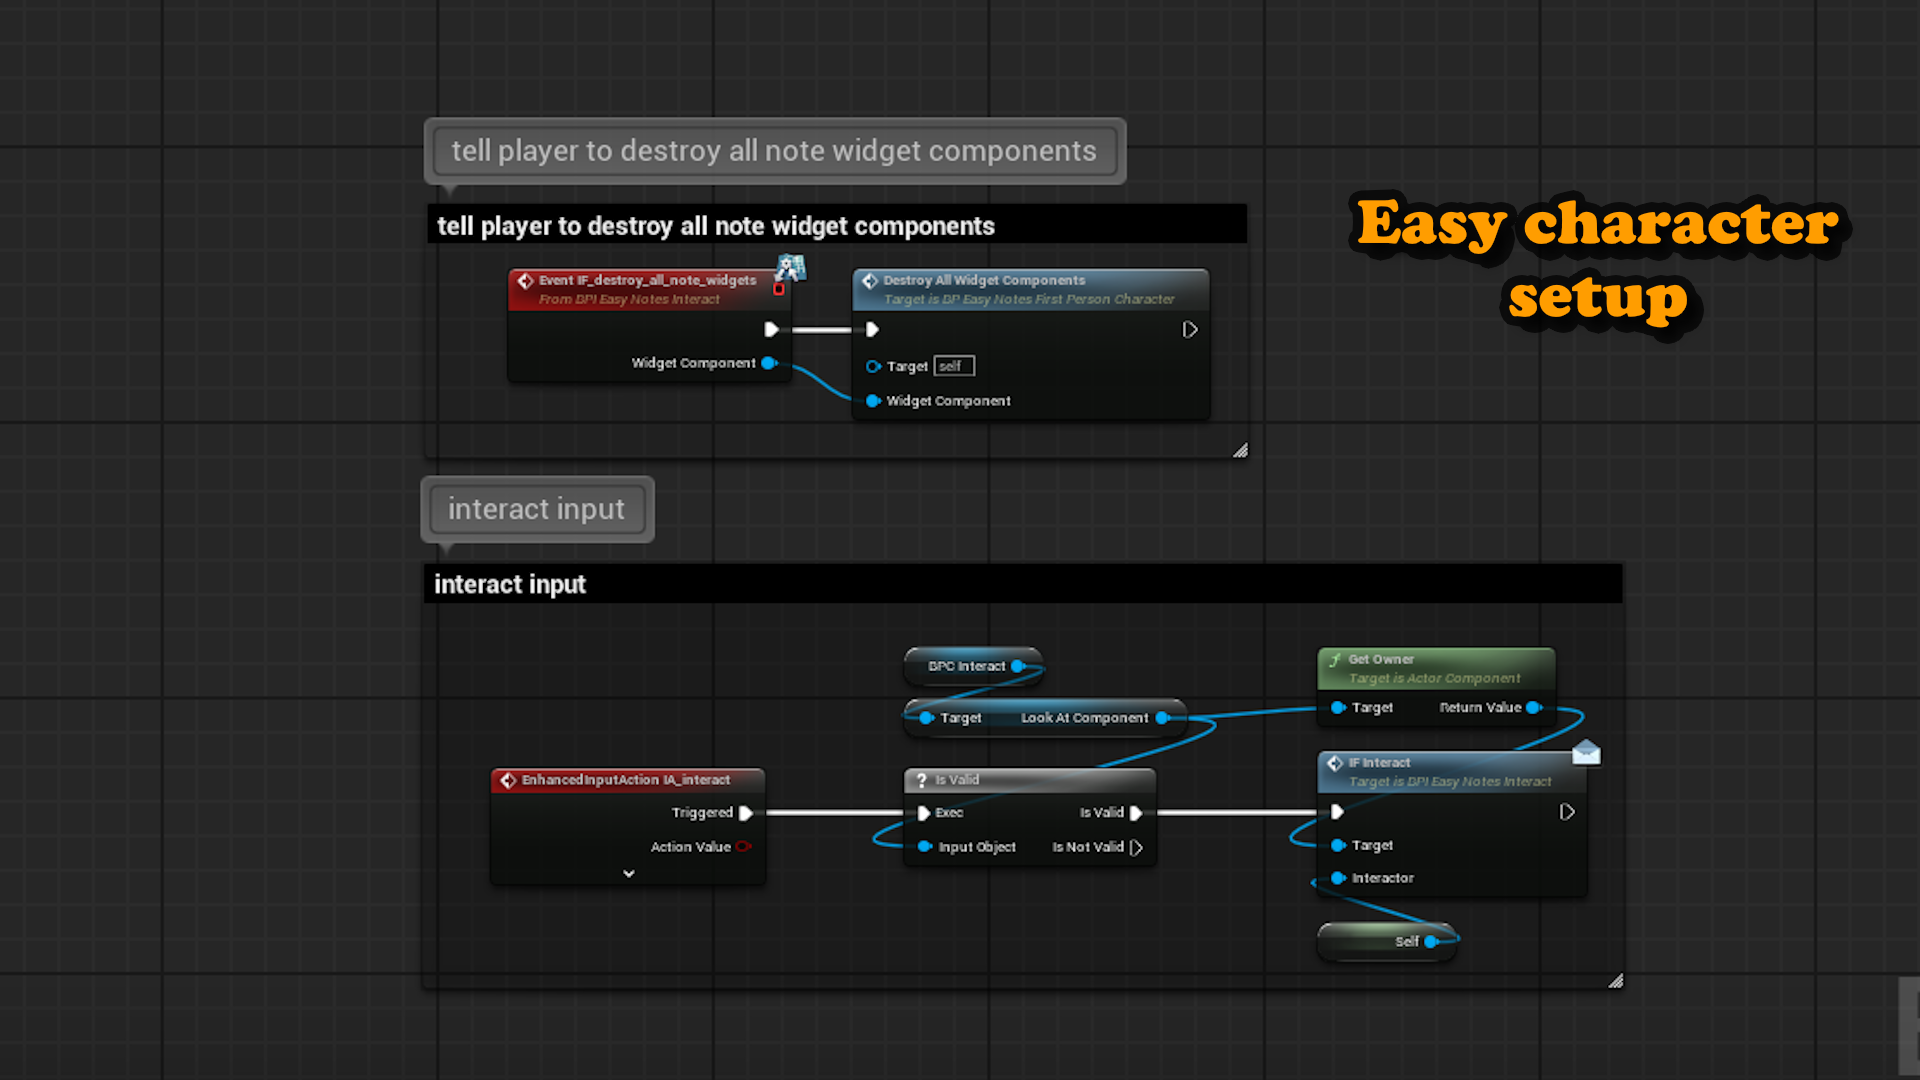1920x1080 pixels.
Task: Click the resize handle of the destroy widgets comment
Action: 1240,451
